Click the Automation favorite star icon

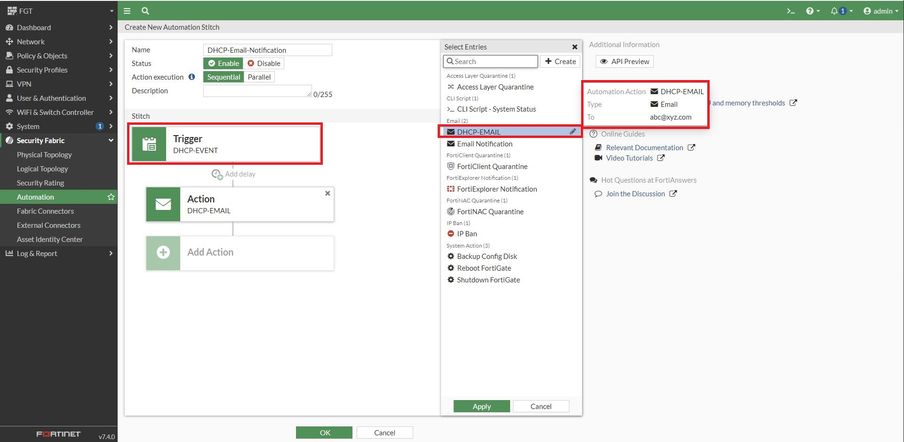click(x=111, y=197)
